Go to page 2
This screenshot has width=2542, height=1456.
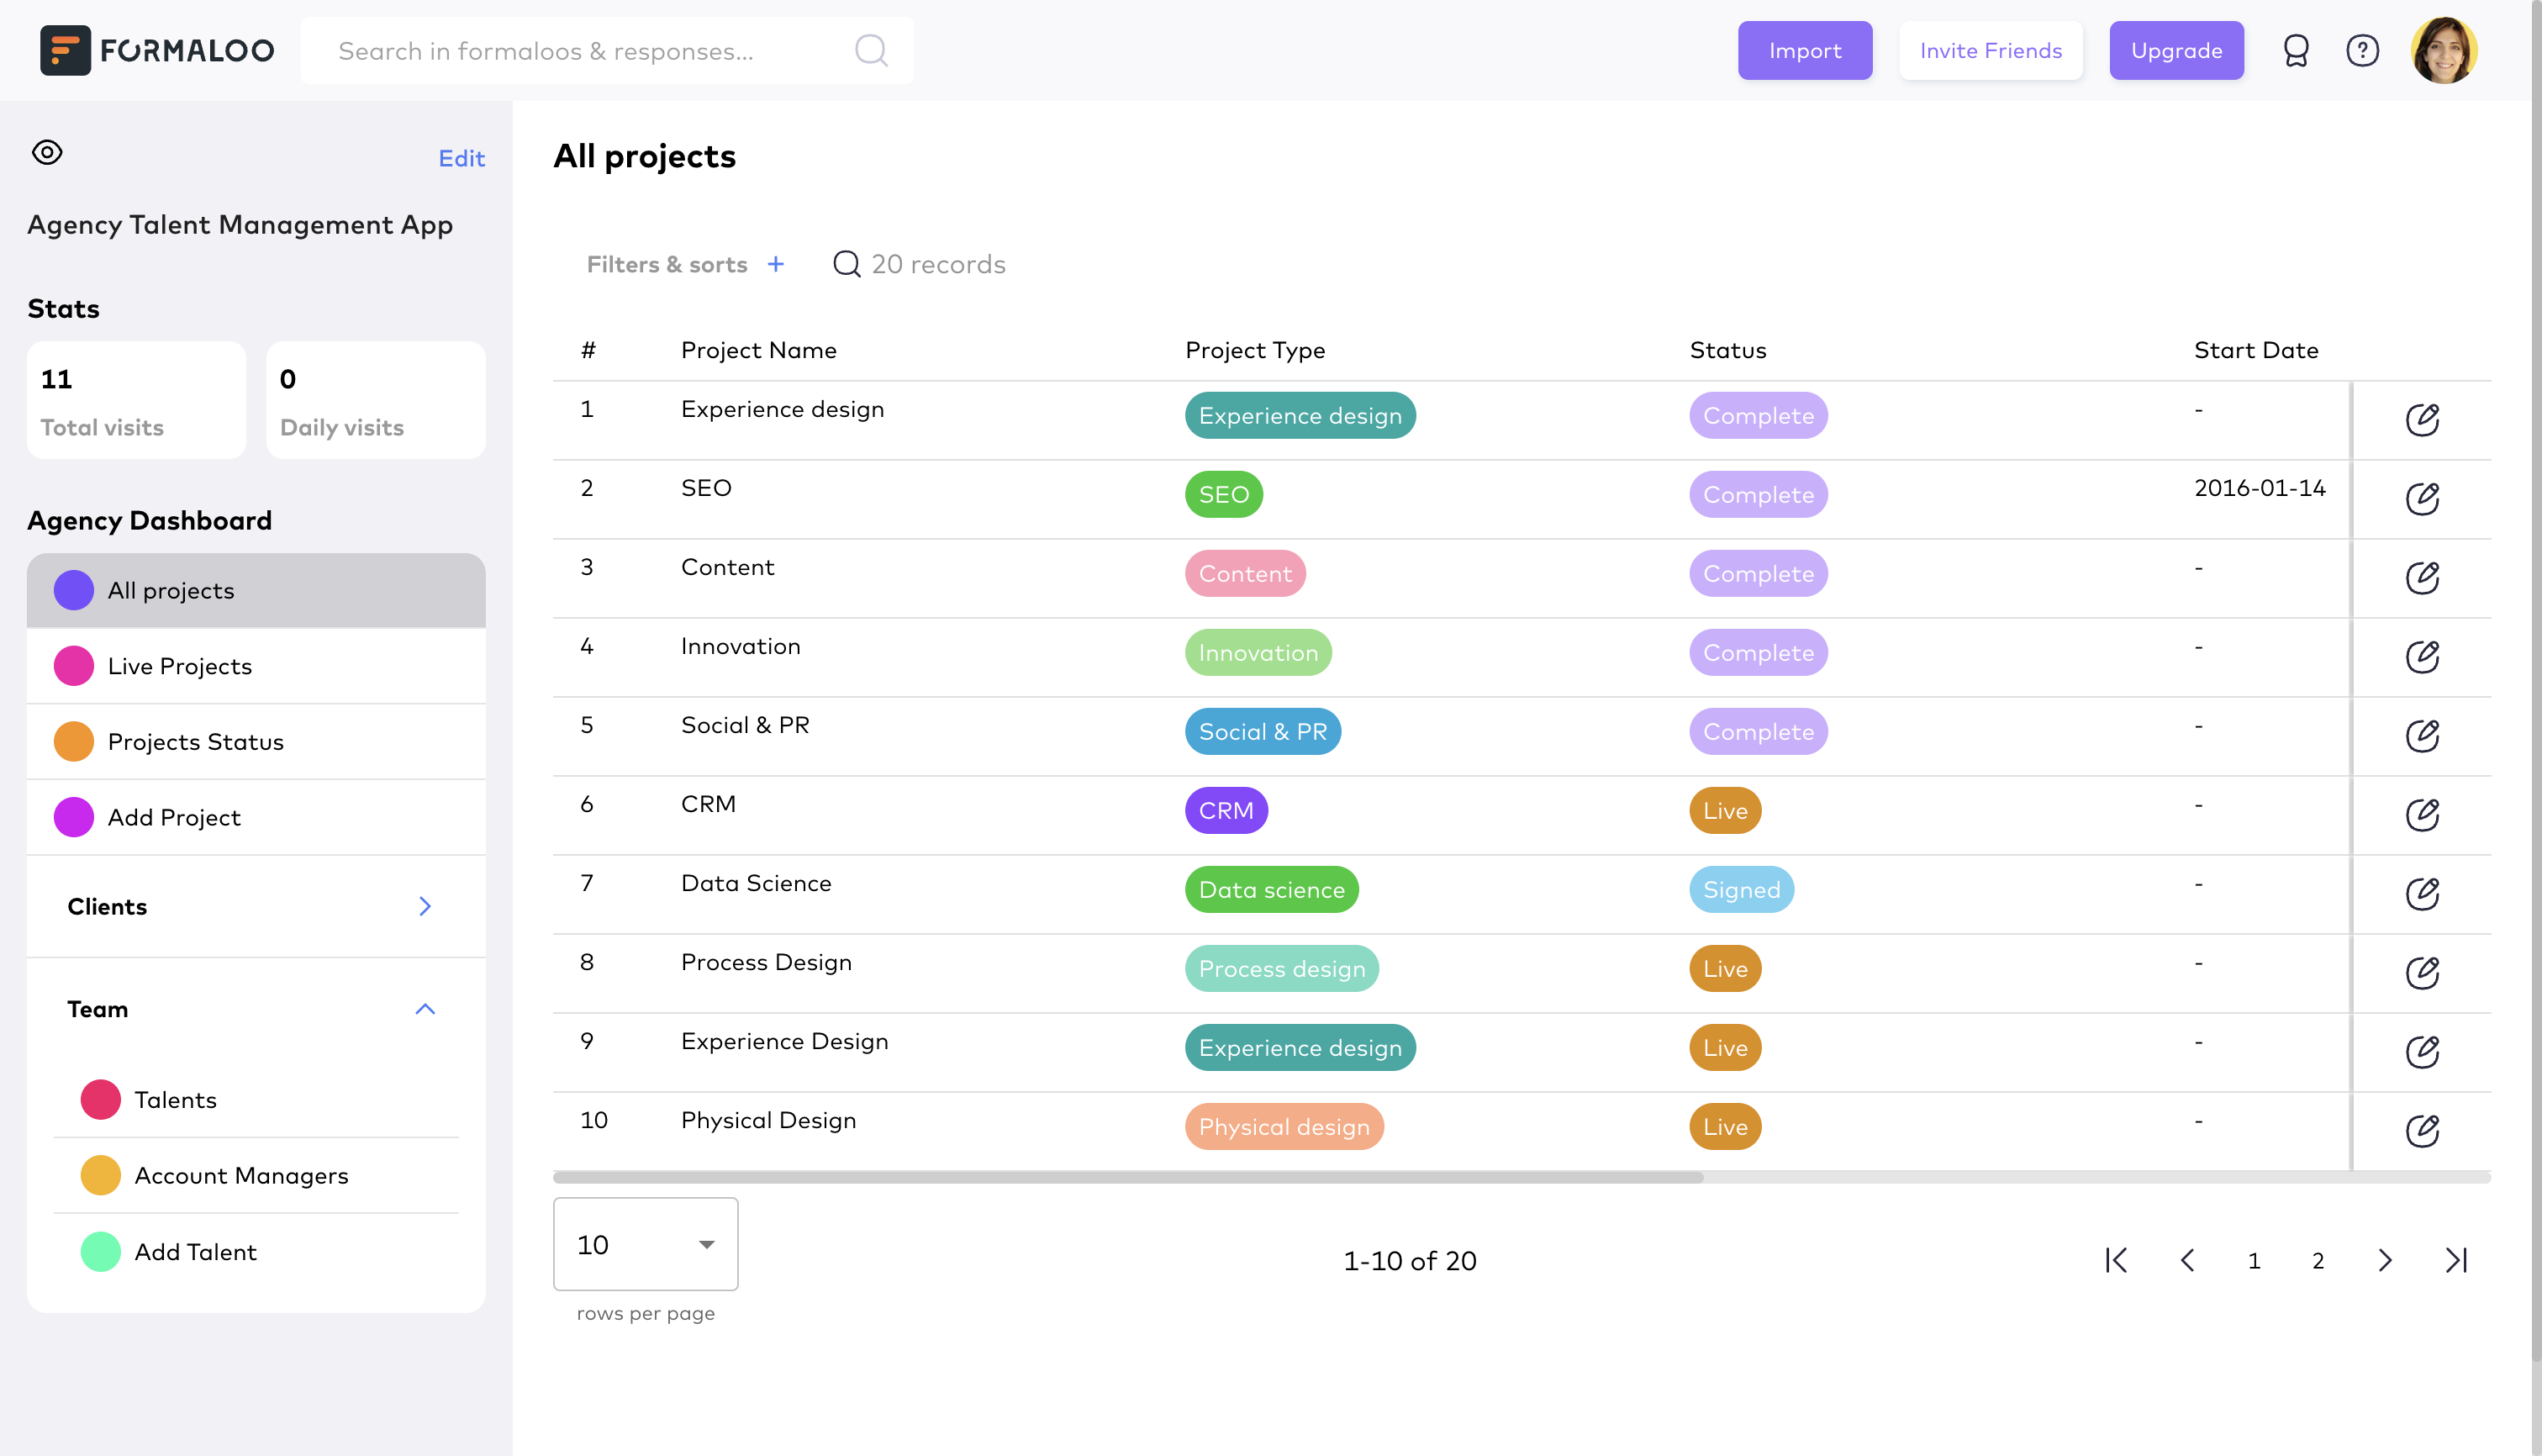[2318, 1260]
